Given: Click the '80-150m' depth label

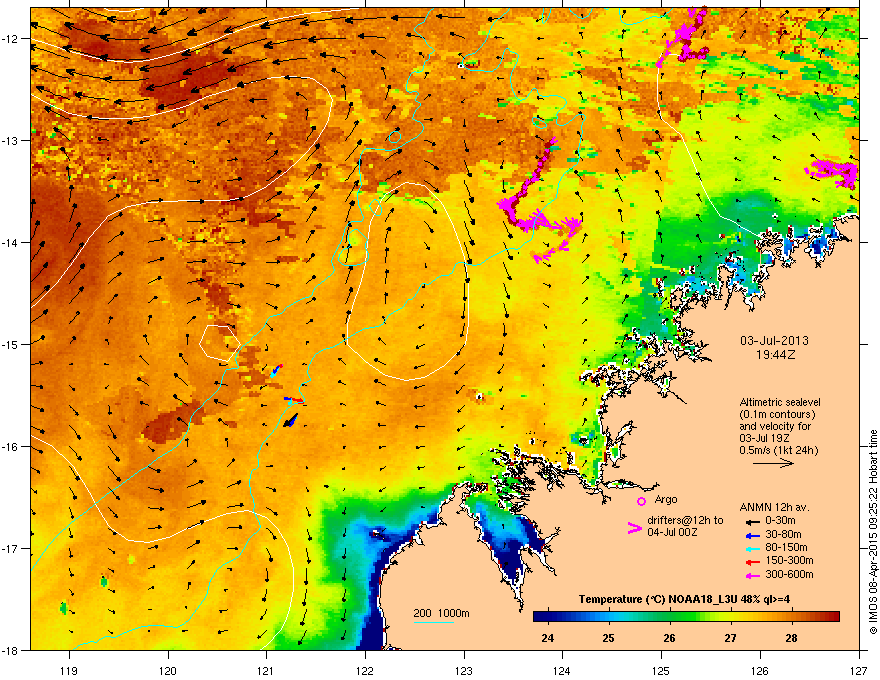Looking at the screenshot, I should coord(786,548).
